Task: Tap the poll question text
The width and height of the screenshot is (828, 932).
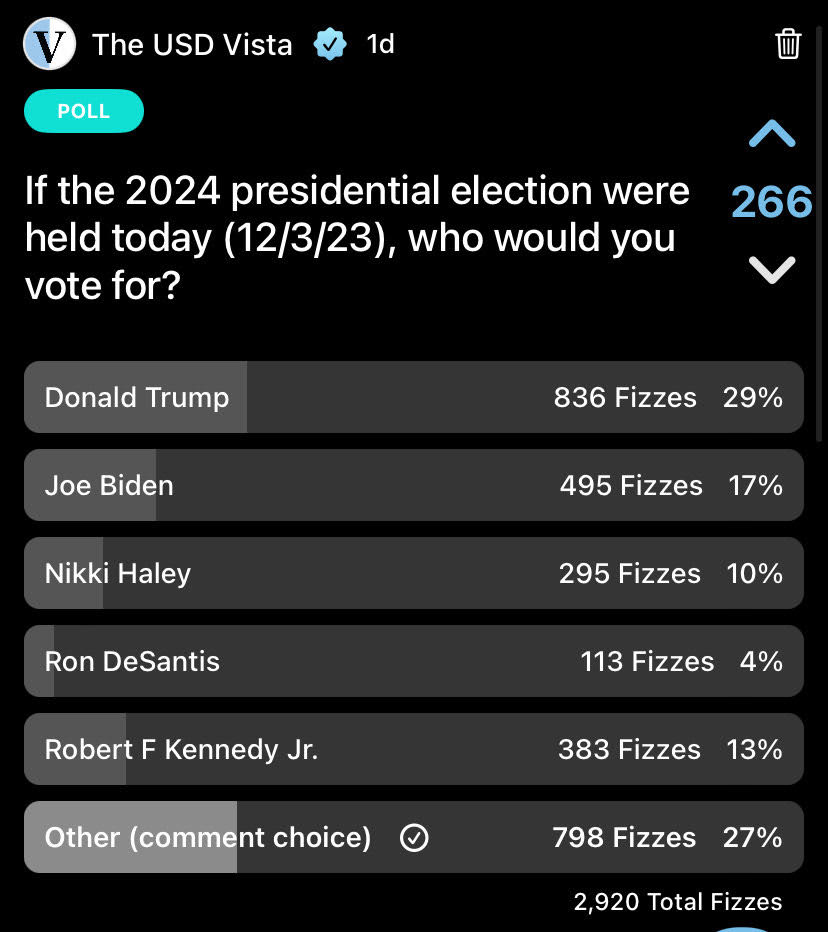Action: [357, 238]
